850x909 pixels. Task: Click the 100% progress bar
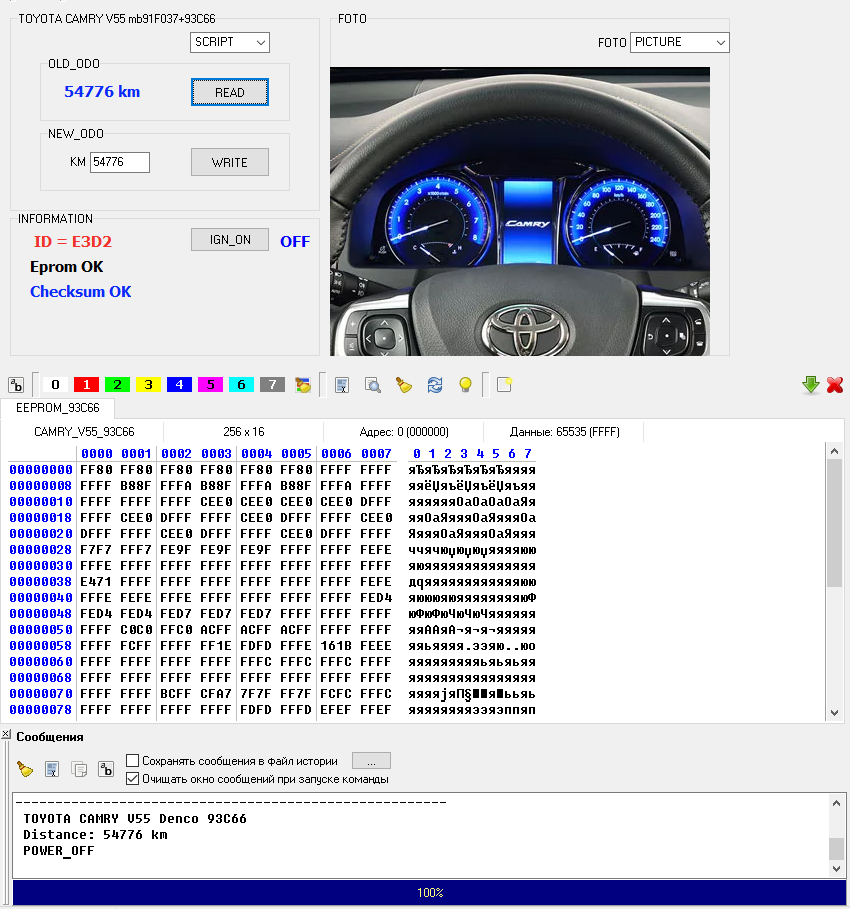(430, 892)
